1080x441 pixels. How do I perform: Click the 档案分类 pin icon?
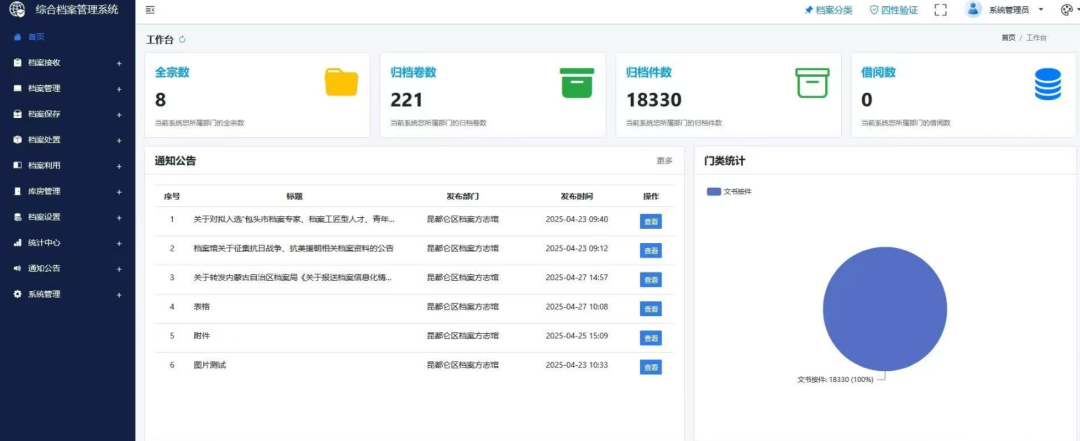pos(809,10)
